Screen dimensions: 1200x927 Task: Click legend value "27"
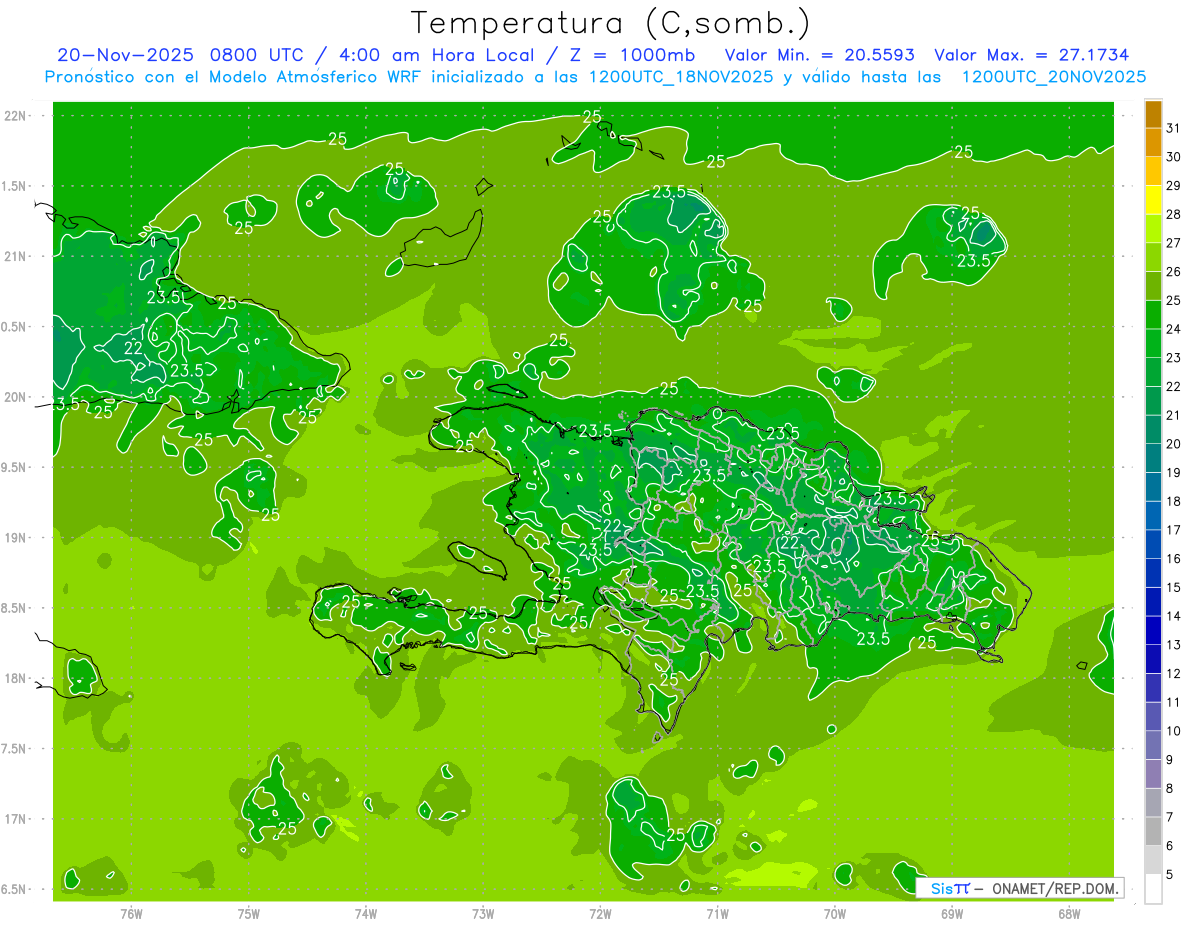pyautogui.click(x=1174, y=243)
